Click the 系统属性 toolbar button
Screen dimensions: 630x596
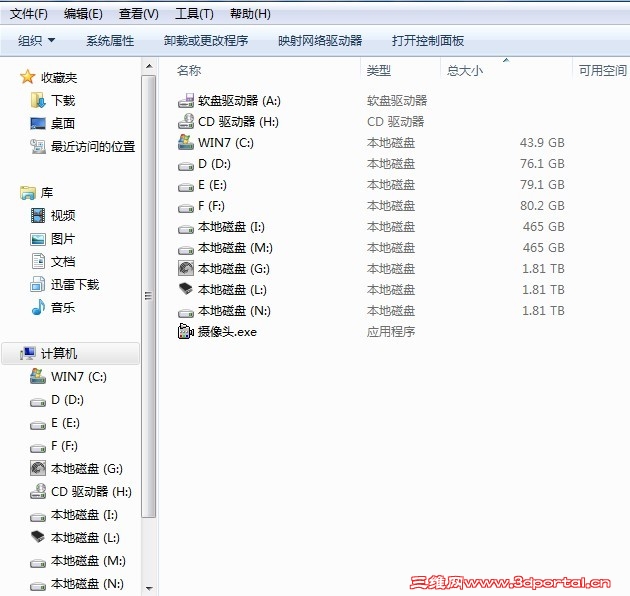pos(110,41)
